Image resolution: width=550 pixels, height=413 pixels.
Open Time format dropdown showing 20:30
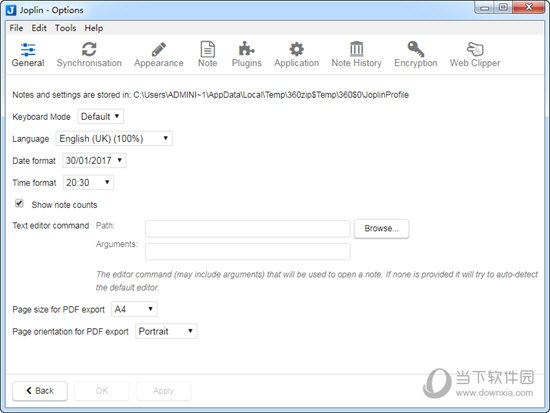tap(88, 183)
